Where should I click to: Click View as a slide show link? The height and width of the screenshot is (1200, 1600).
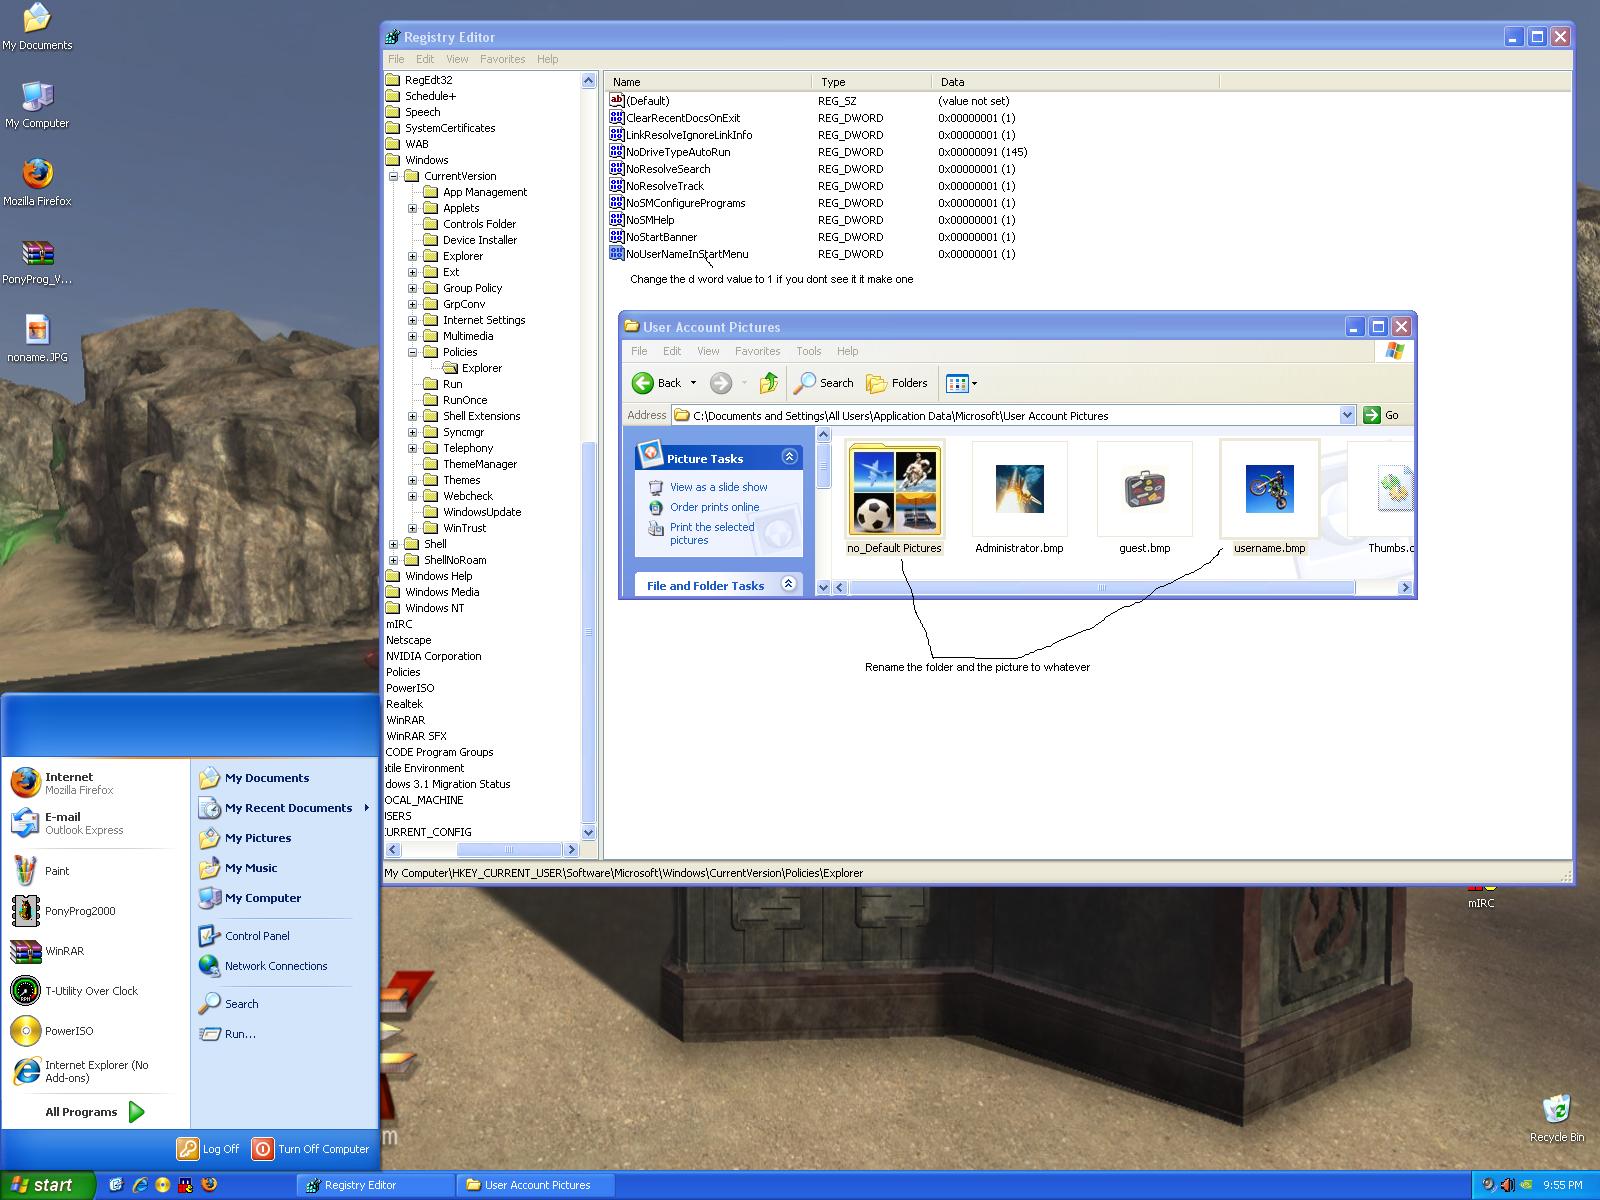(718, 487)
